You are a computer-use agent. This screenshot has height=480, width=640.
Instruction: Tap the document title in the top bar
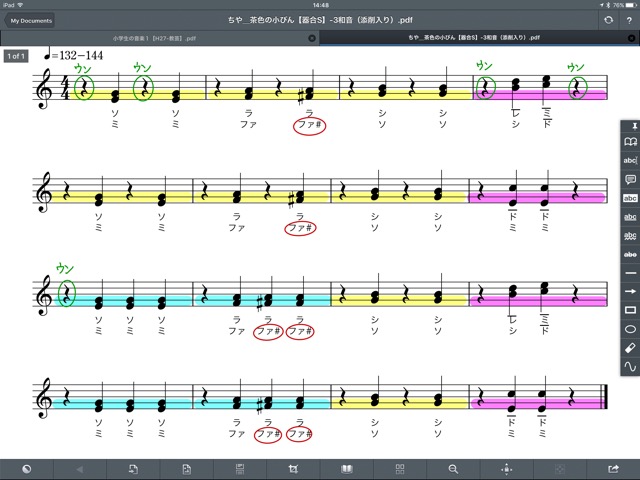tap(320, 20)
